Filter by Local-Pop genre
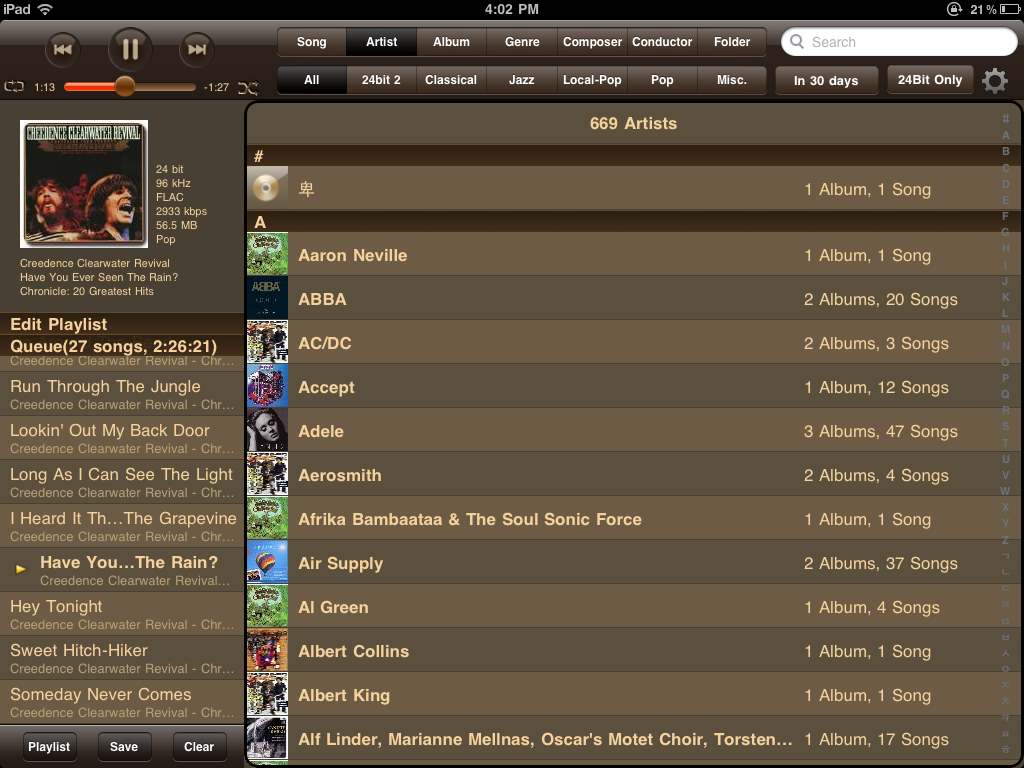The height and width of the screenshot is (768, 1024). 592,80
